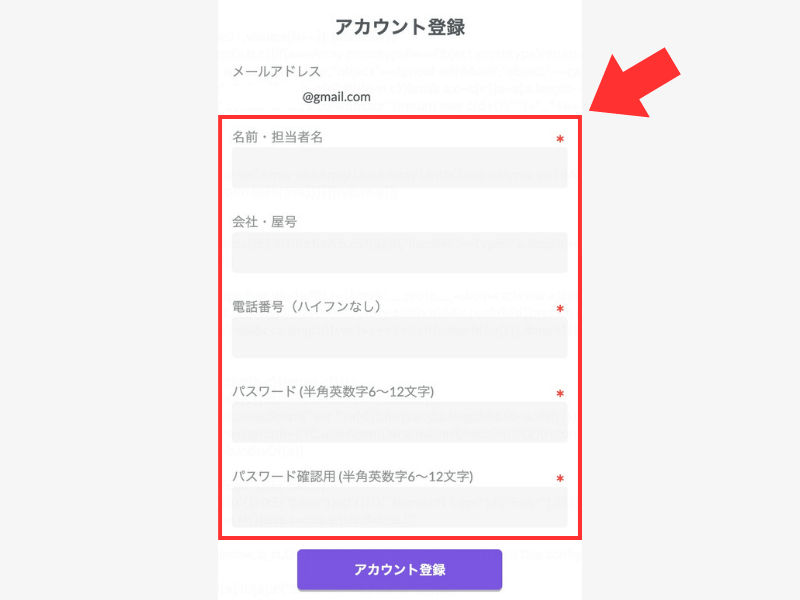Click the red asterisk beside パスワード
Image resolution: width=800 pixels, height=600 pixels.
tap(560, 394)
